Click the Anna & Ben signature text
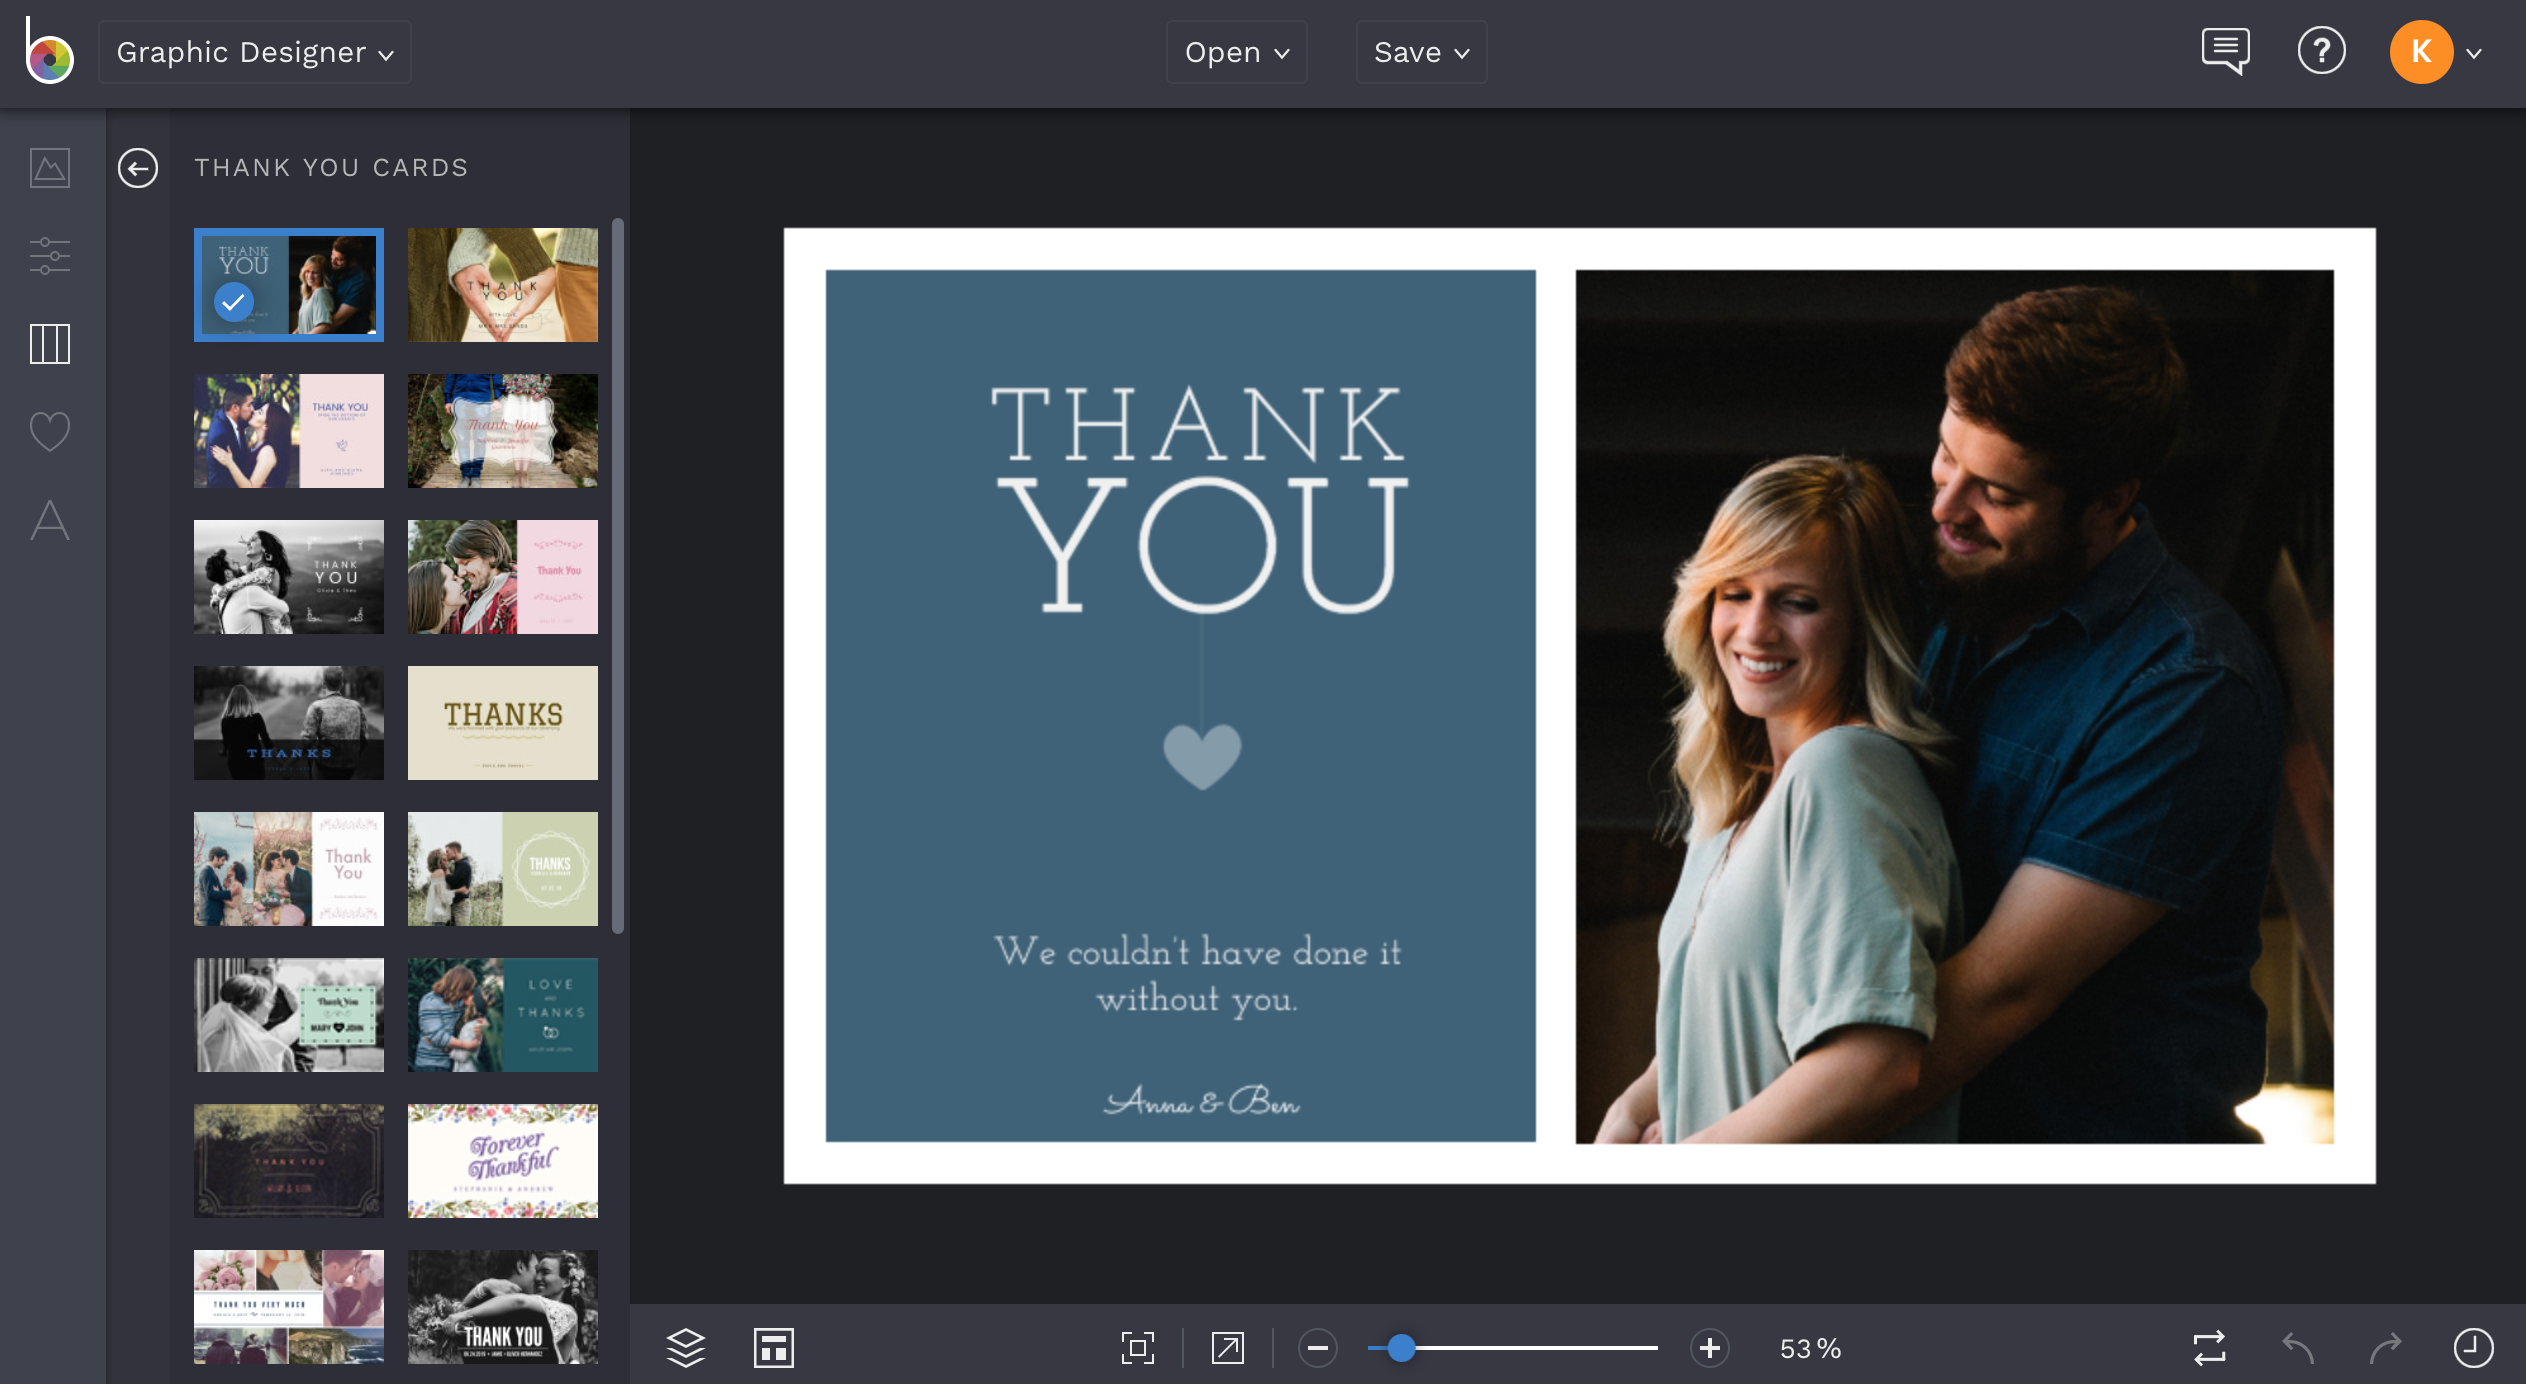Viewport: 2526px width, 1384px height. click(1201, 1100)
